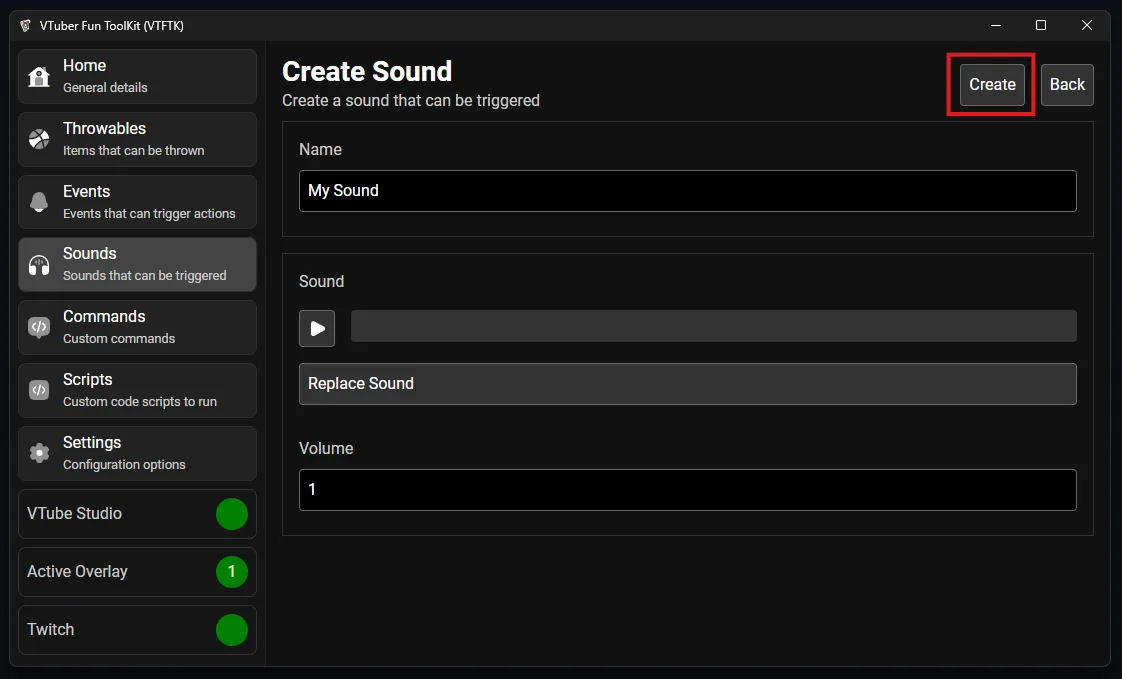Focus the Name text field
The height and width of the screenshot is (679, 1122).
687,191
